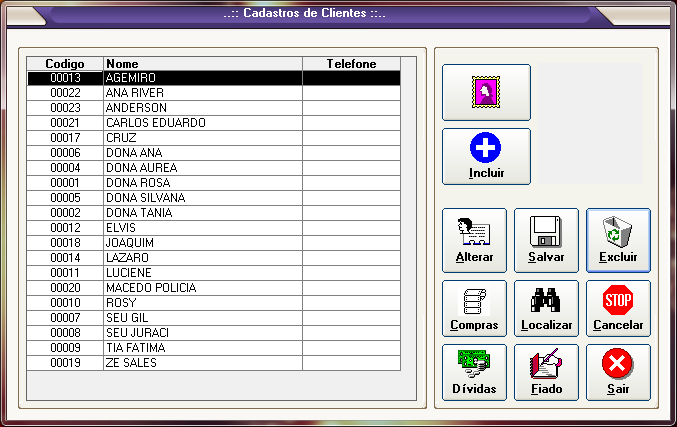
Task: Select client ZE SALES
Action: (214, 363)
